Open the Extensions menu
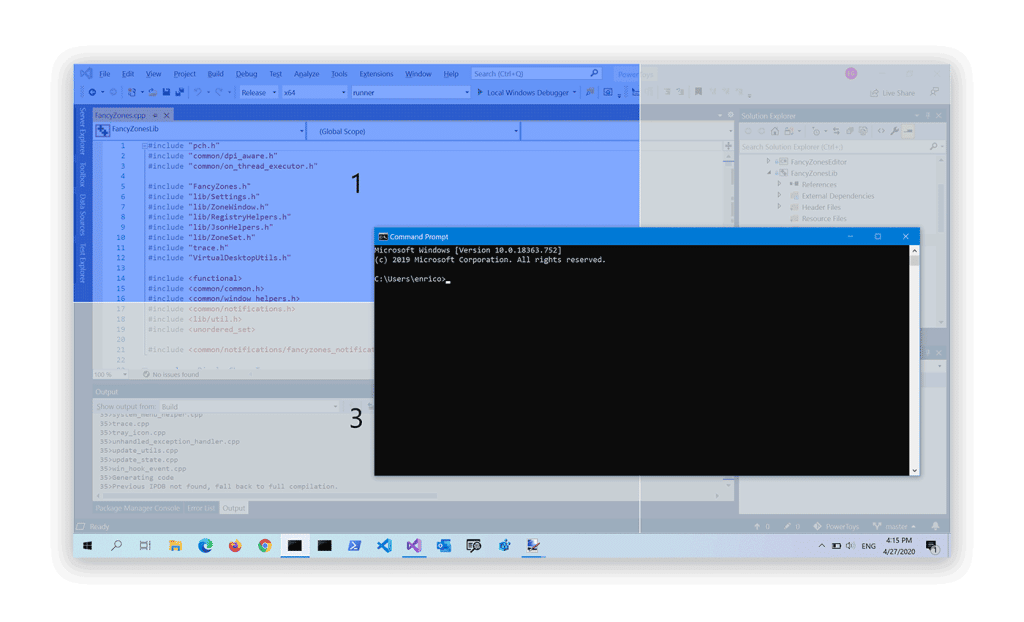Image resolution: width=1024 pixels, height=622 pixels. coord(376,74)
